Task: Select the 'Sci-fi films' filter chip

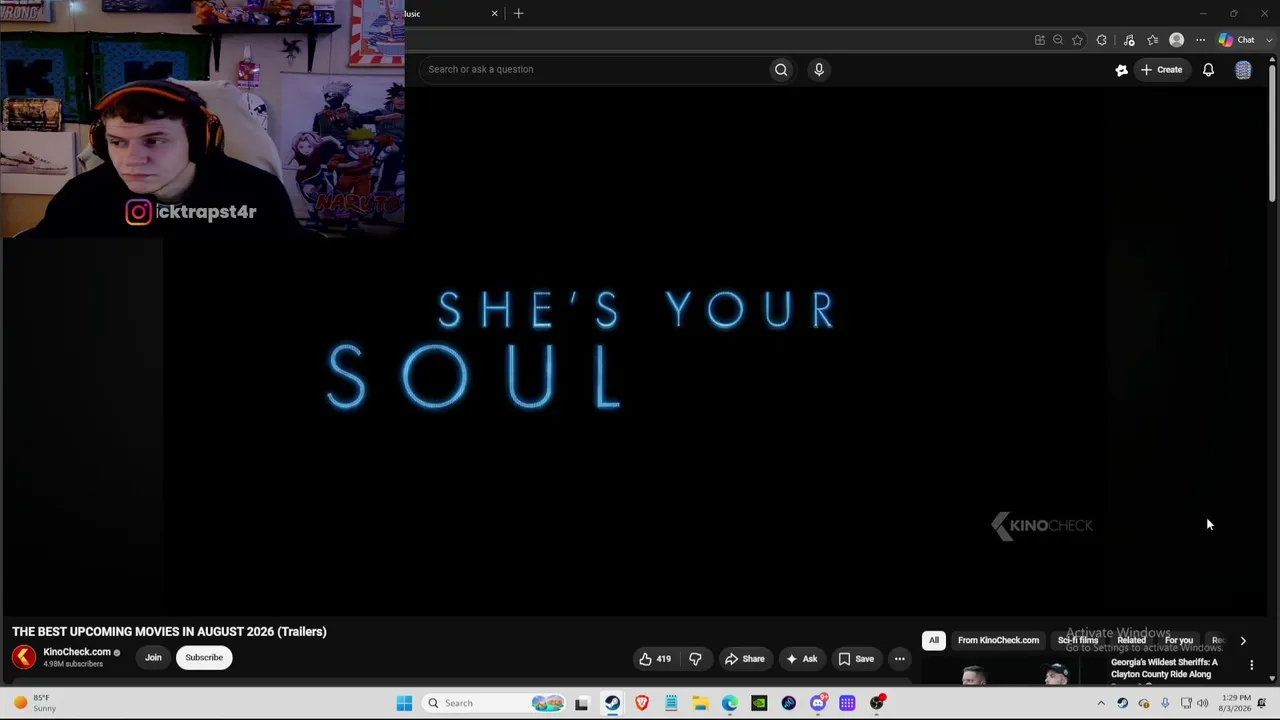Action: pos(1078,640)
